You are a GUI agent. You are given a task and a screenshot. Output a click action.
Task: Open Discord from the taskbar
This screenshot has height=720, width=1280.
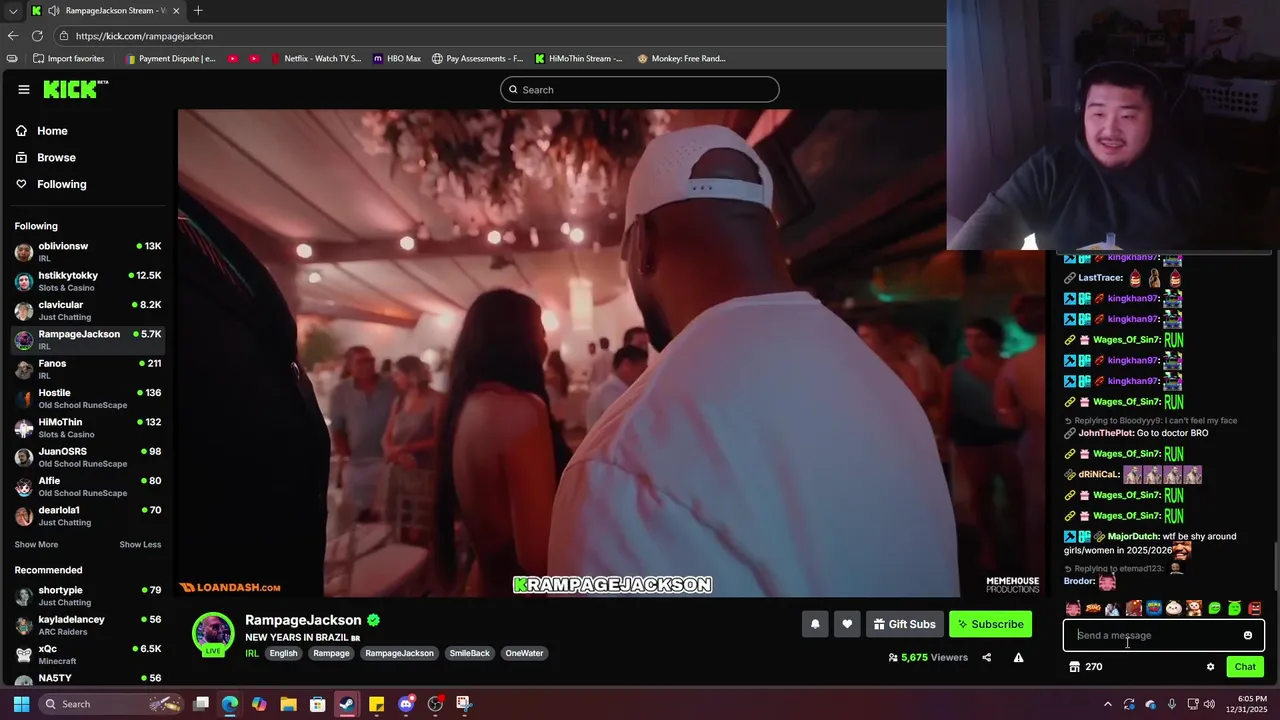pos(406,704)
